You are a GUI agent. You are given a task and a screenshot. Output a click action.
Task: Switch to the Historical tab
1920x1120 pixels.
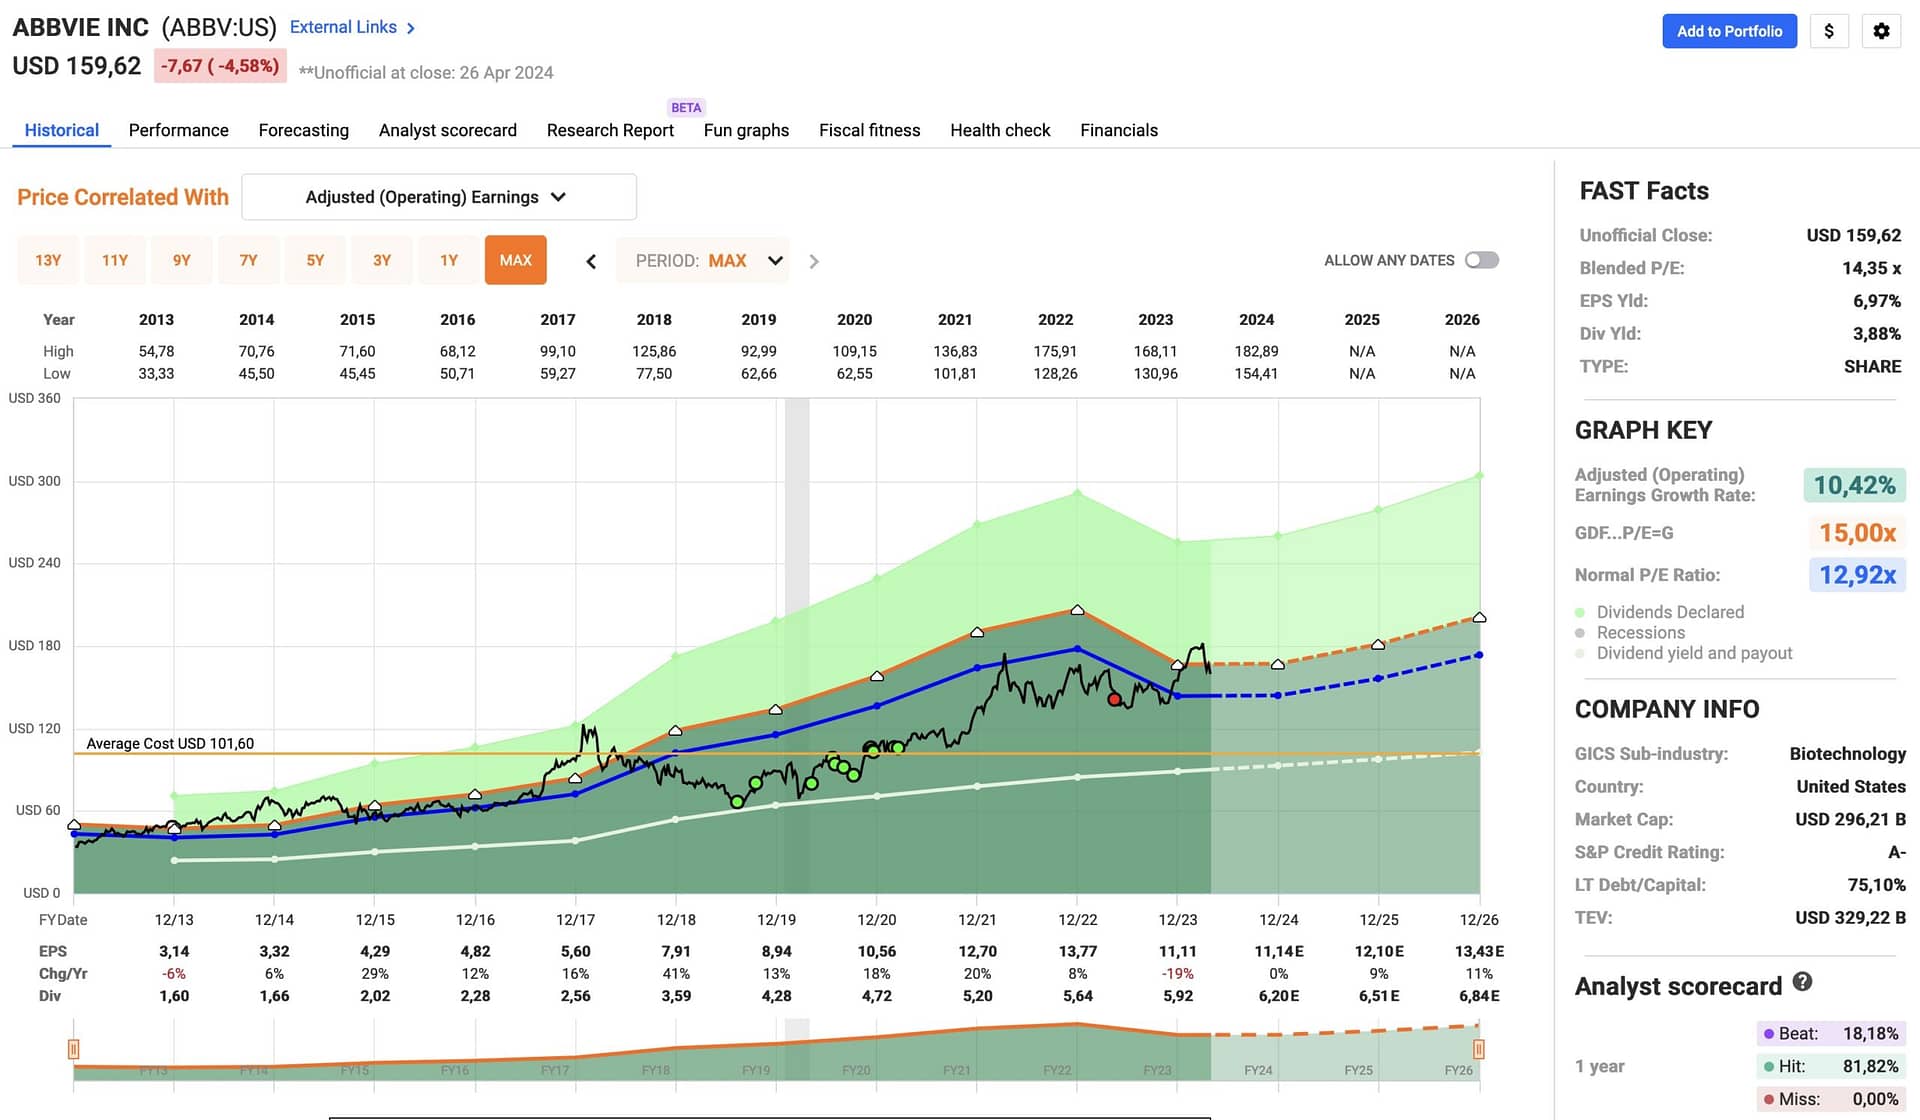[62, 130]
